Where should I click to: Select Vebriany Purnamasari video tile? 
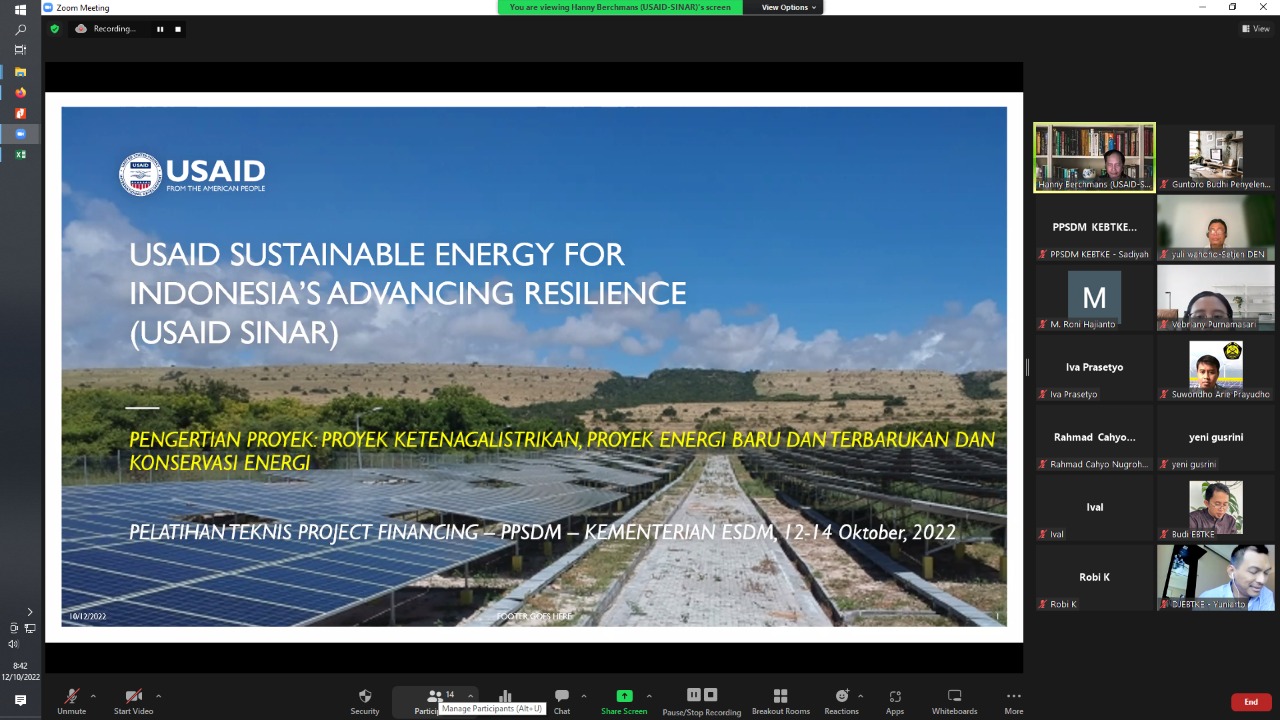click(1216, 297)
